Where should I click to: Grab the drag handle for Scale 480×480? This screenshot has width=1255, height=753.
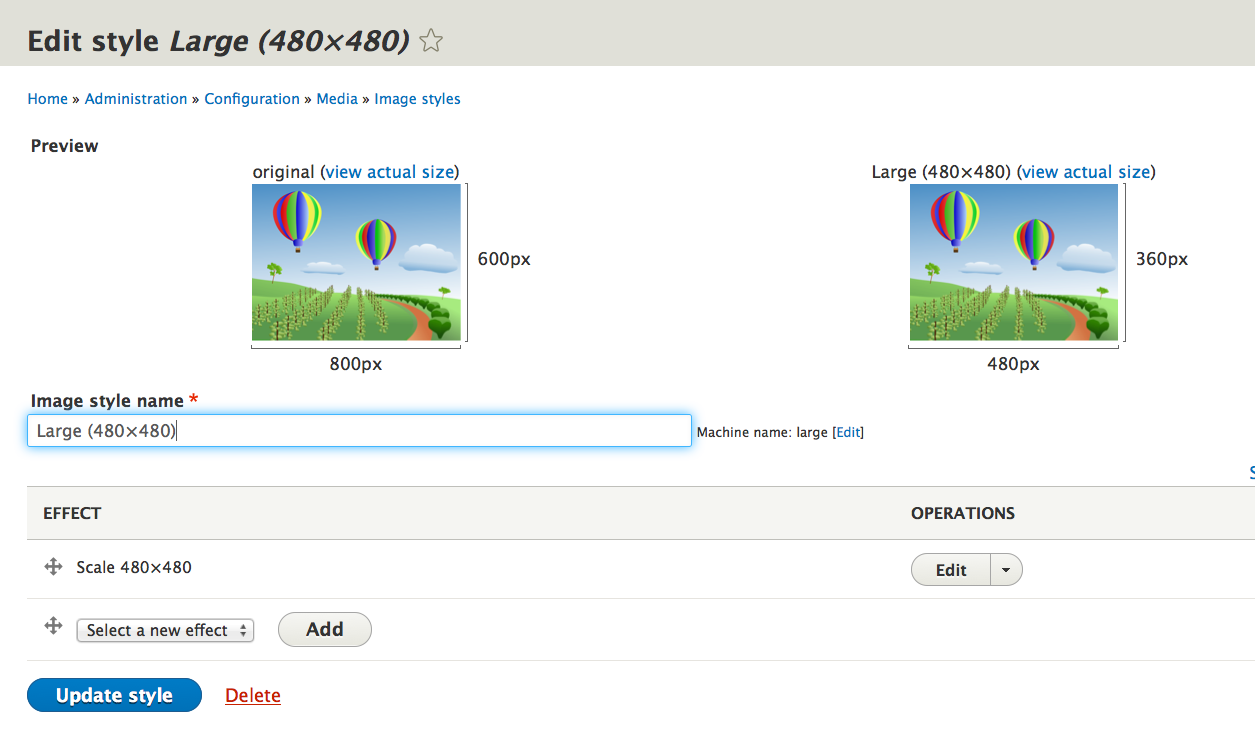coord(54,567)
